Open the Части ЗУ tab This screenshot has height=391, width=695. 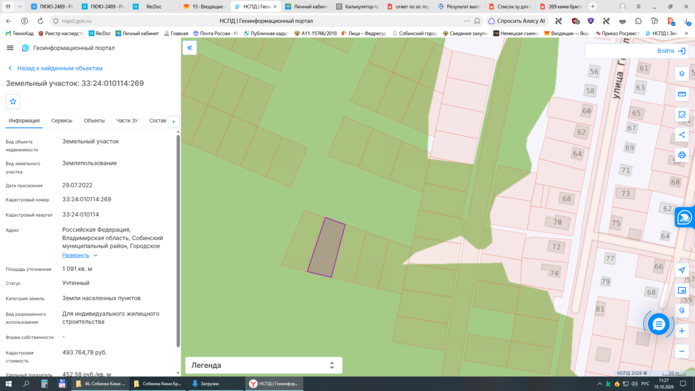pos(127,121)
